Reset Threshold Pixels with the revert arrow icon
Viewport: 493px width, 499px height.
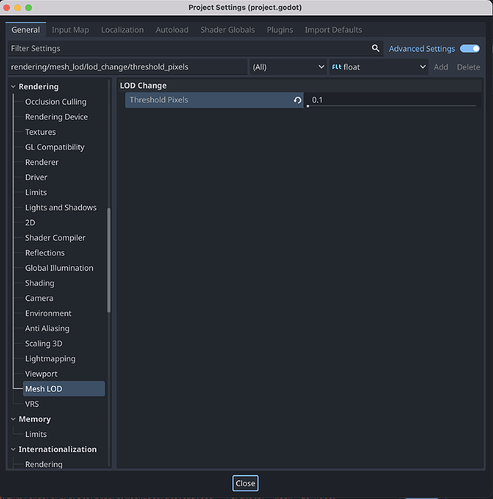[x=297, y=100]
